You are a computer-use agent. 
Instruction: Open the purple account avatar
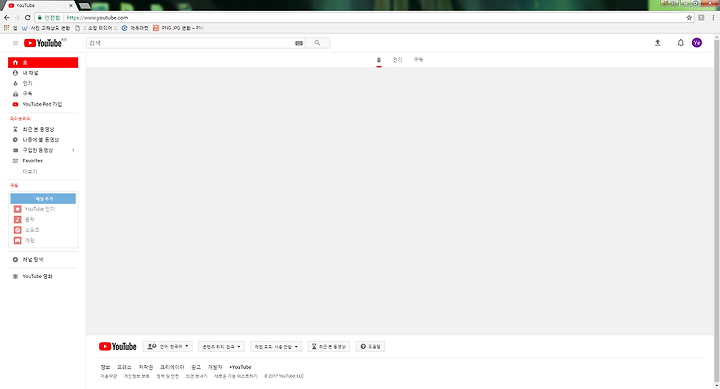697,43
